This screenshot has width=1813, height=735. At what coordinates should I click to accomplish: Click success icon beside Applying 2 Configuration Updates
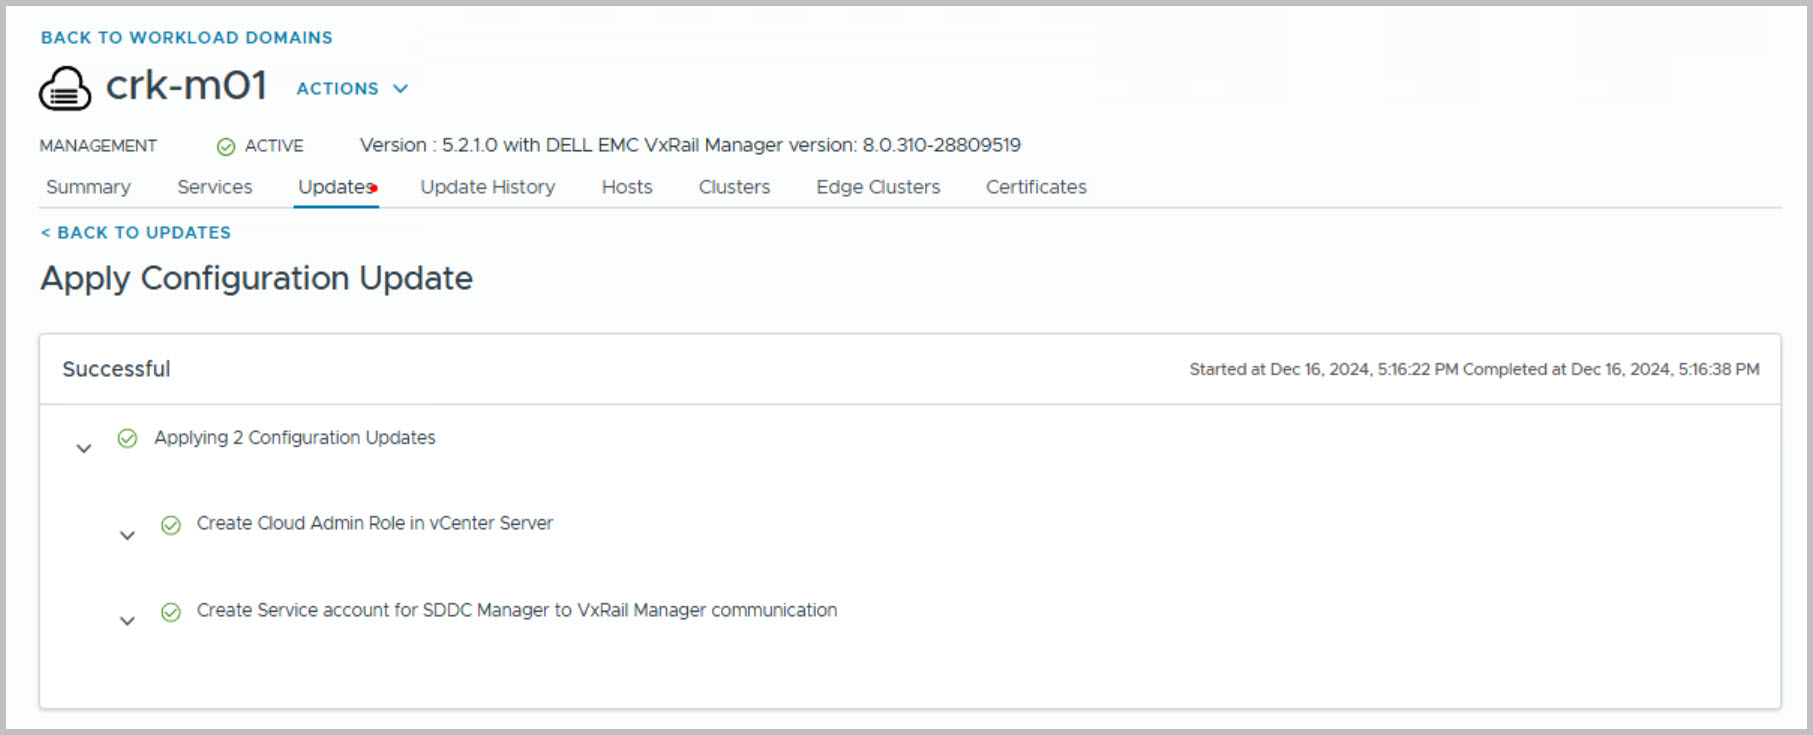[x=127, y=438]
